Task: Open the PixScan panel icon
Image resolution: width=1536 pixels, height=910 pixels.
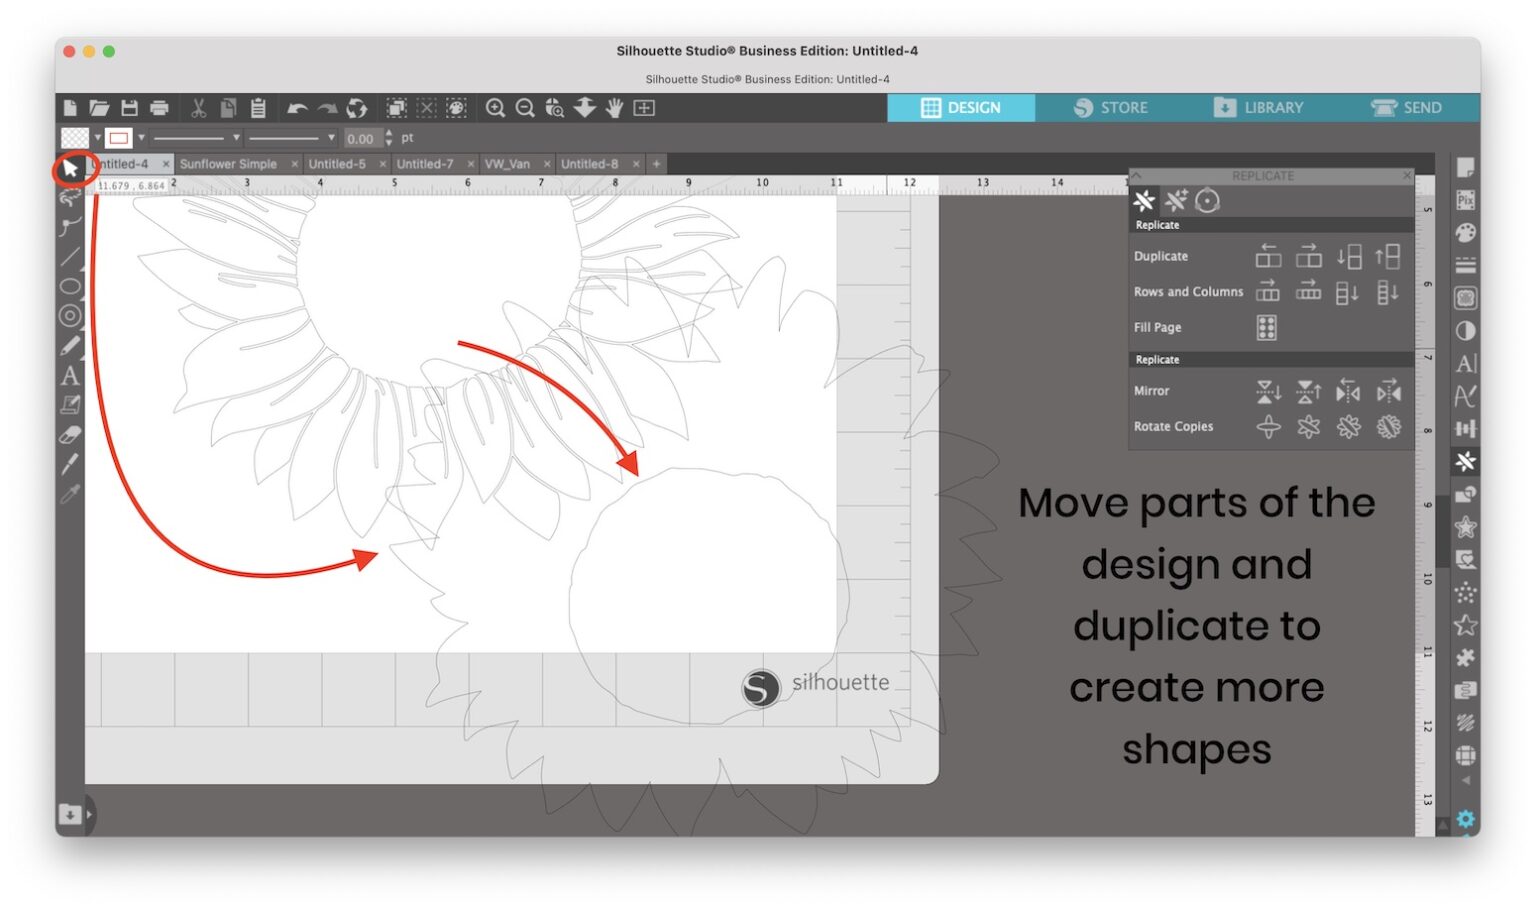Action: click(1464, 198)
